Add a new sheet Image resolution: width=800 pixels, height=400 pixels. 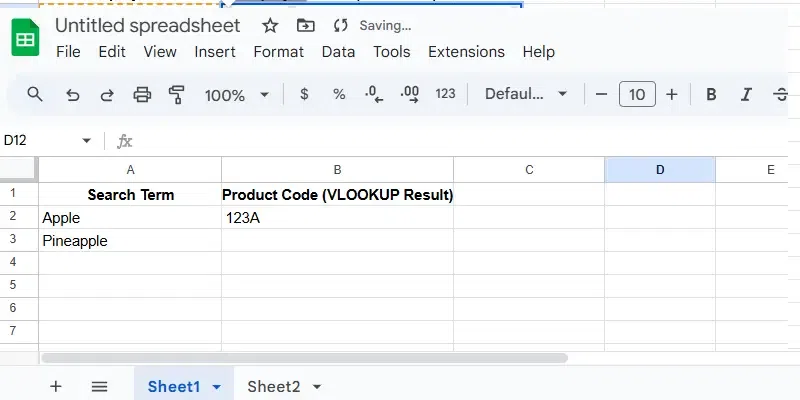click(55, 386)
